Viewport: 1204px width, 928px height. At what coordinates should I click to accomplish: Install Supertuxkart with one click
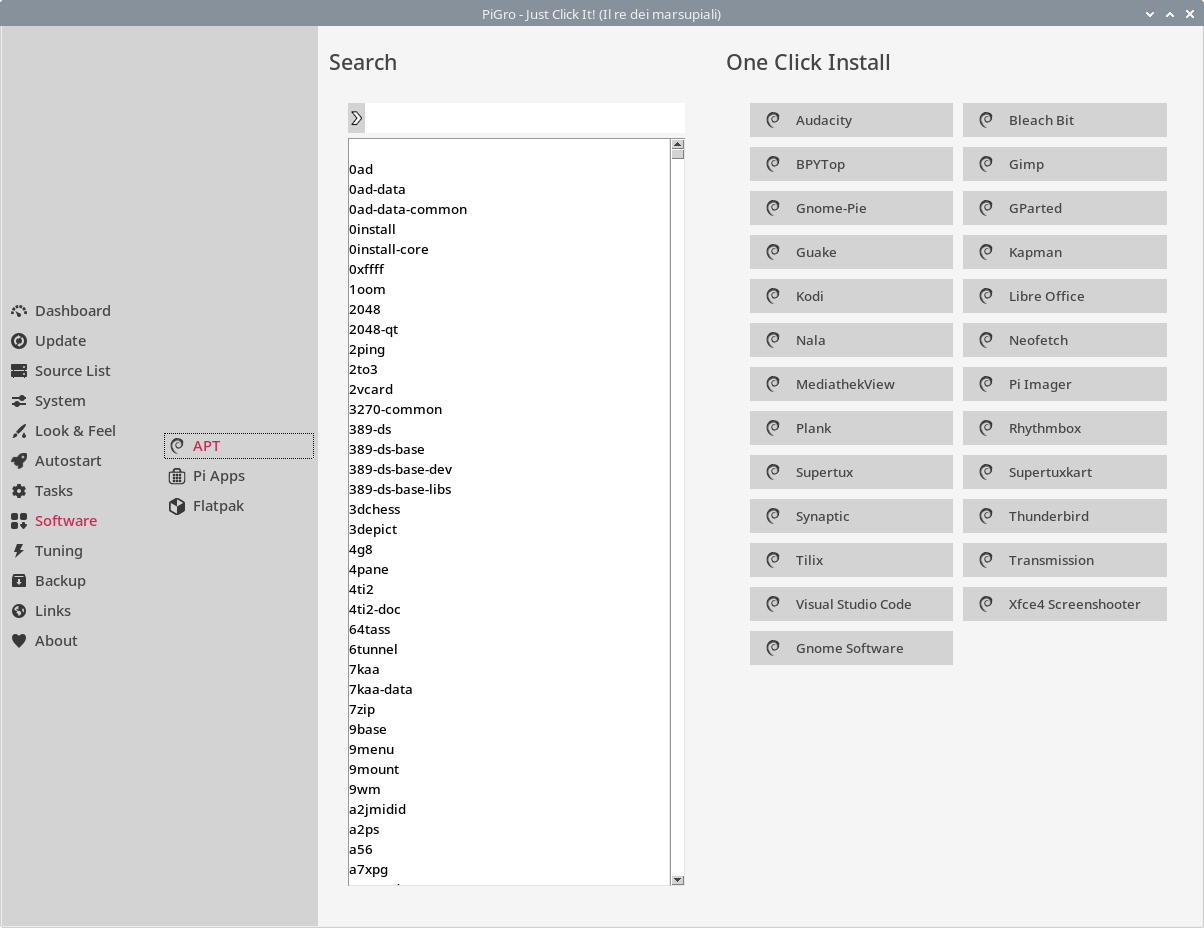tap(1065, 472)
